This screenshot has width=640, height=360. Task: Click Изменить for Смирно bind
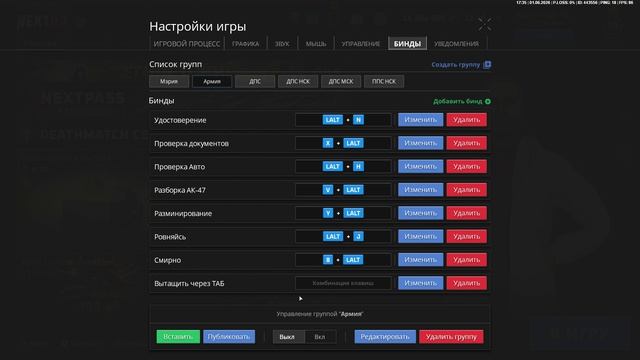pyautogui.click(x=420, y=260)
